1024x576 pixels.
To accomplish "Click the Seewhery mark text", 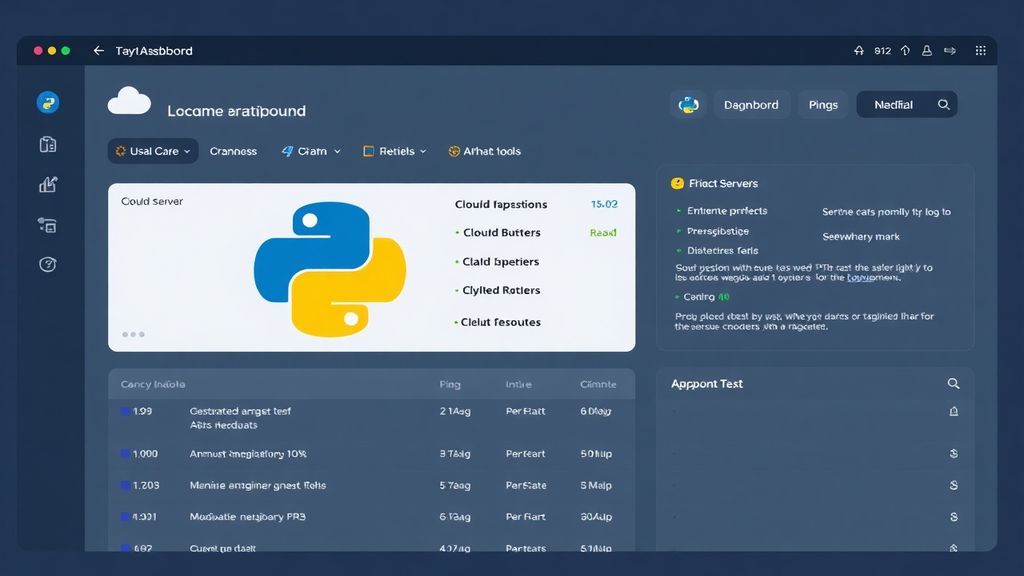I will (861, 236).
